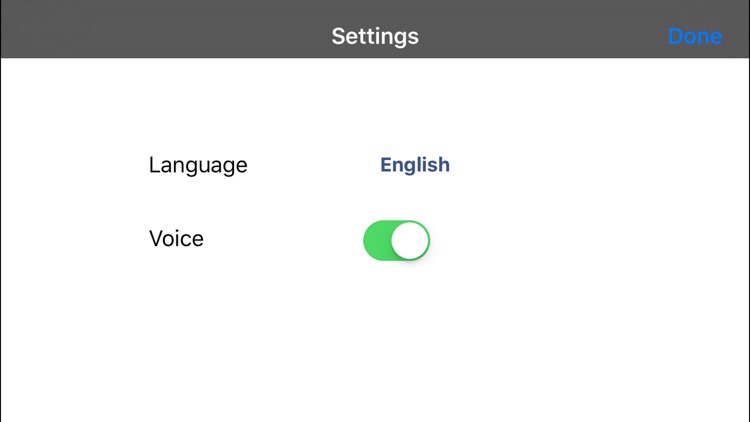Change language from English

(x=415, y=165)
